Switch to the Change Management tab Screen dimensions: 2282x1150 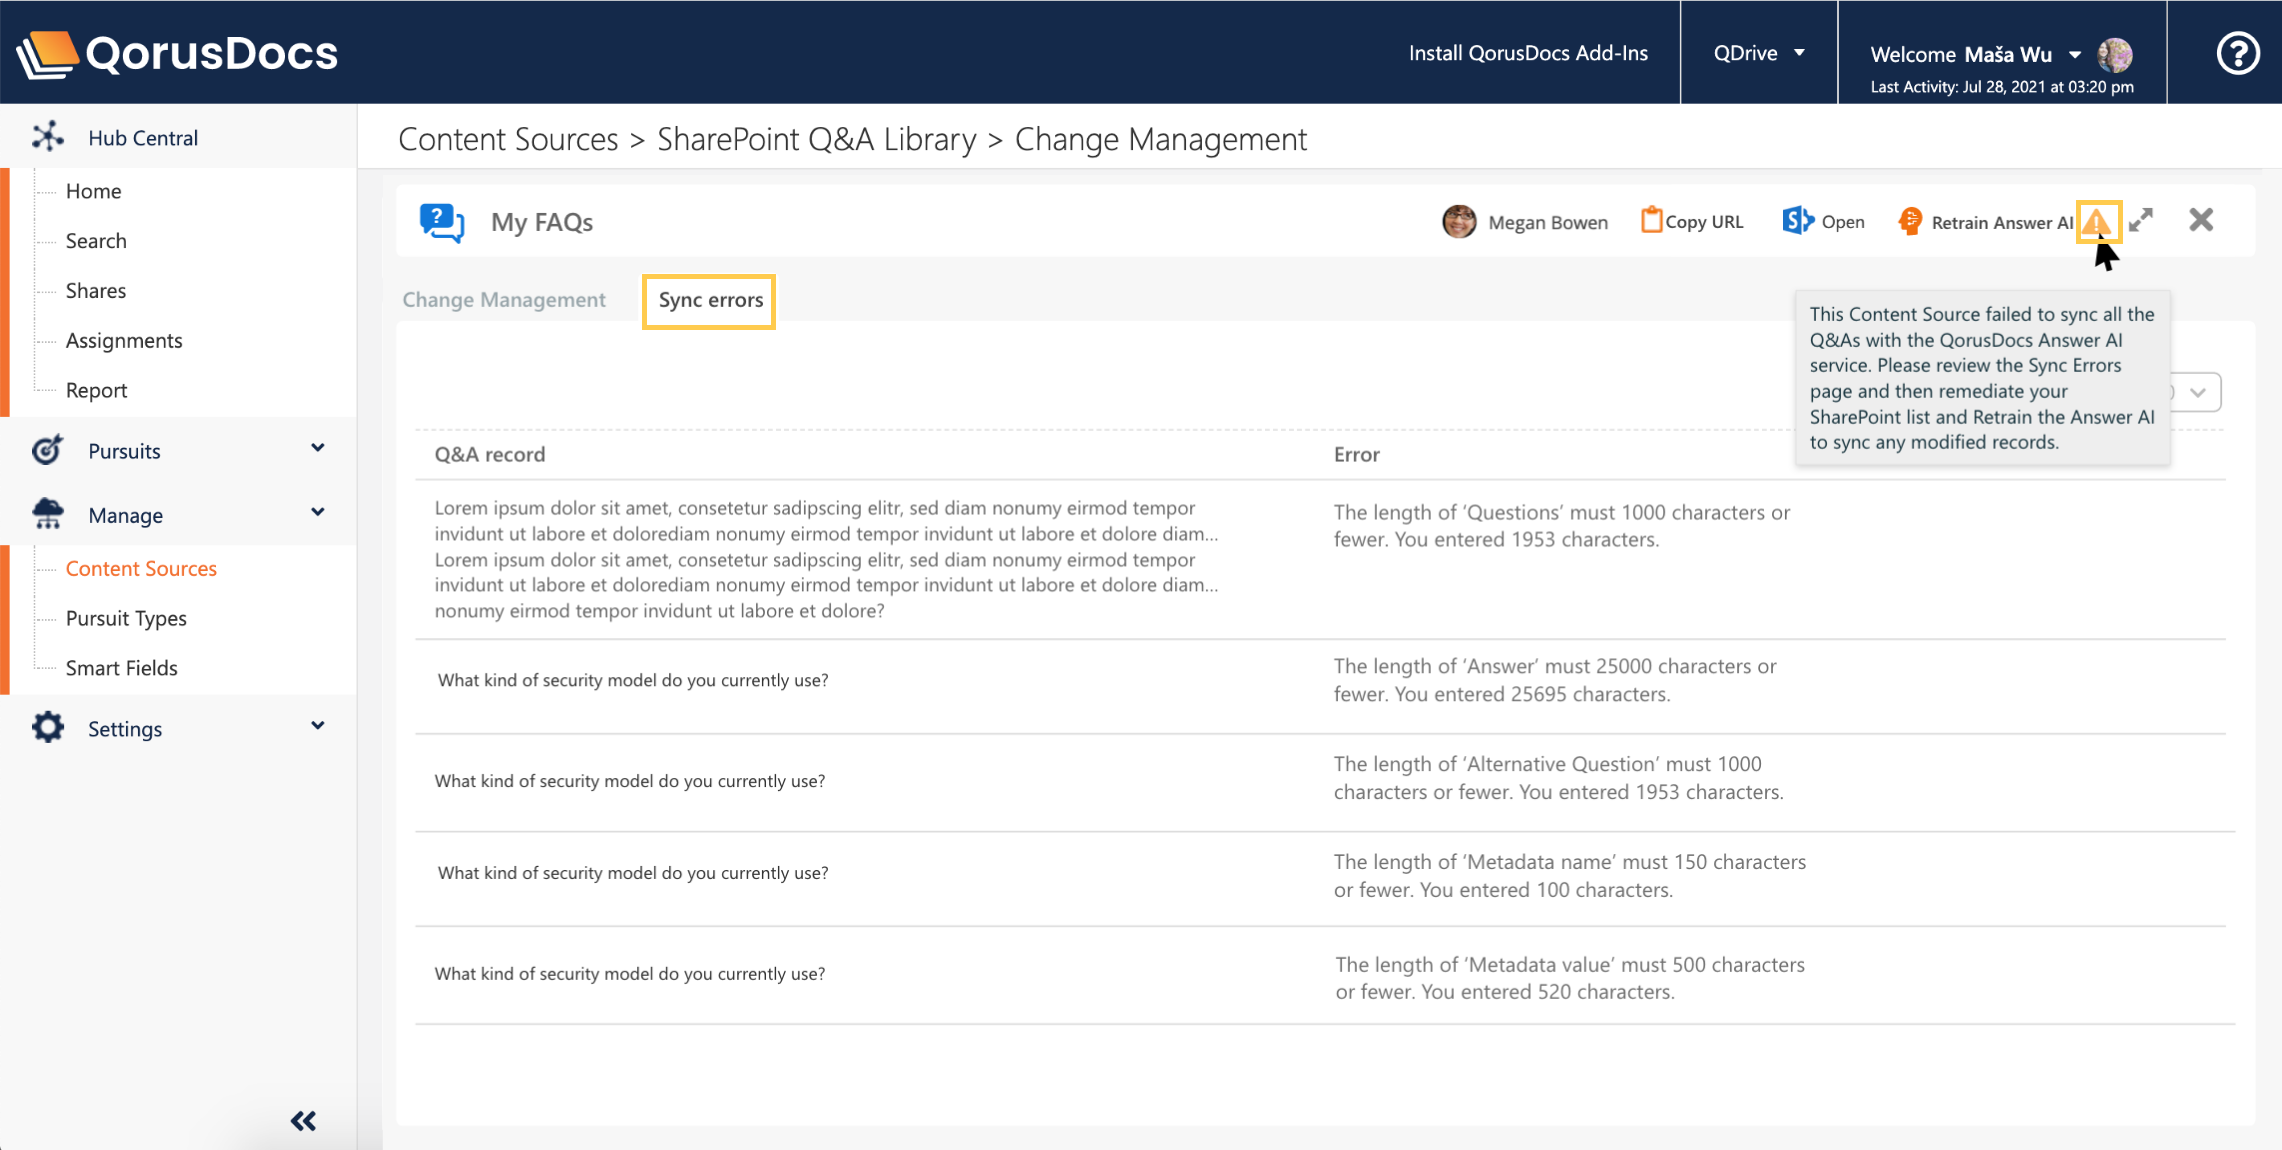click(504, 300)
